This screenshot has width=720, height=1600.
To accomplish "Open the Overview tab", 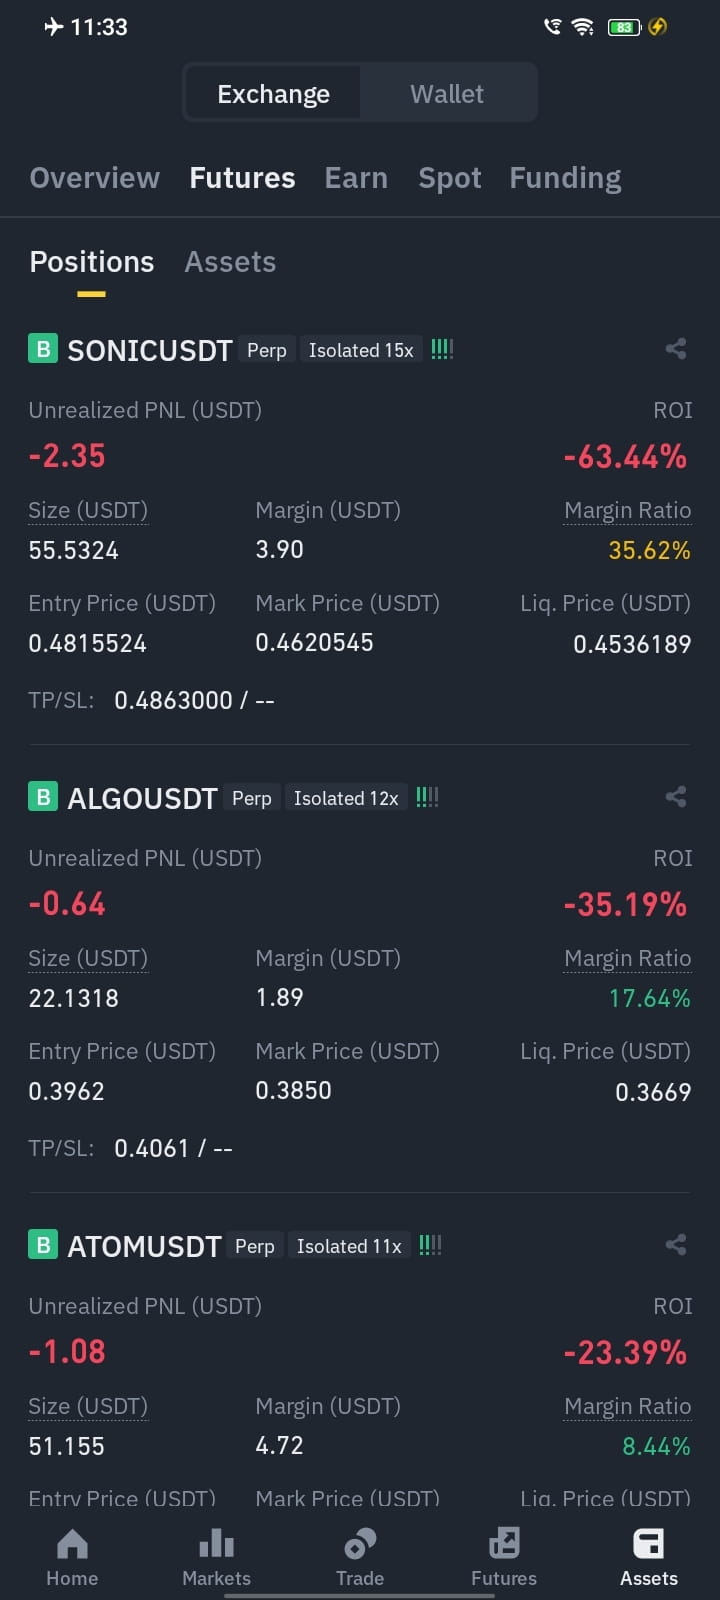I will (x=94, y=178).
